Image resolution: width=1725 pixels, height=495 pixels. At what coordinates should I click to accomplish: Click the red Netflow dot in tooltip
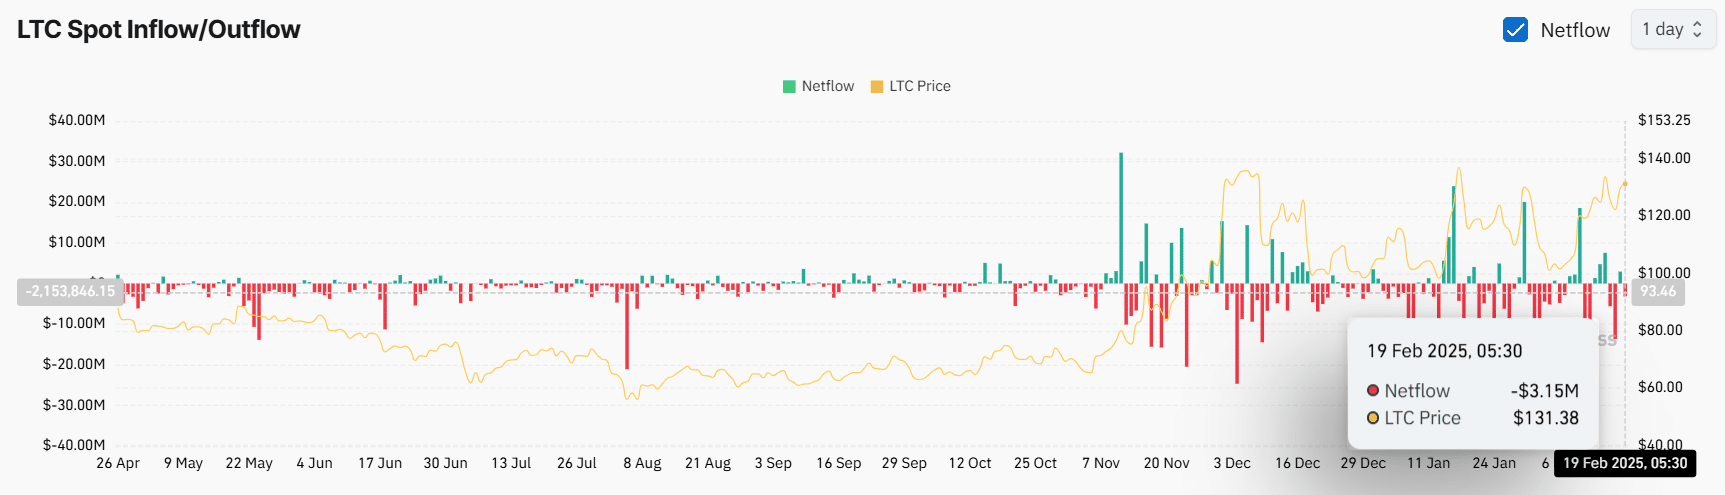pyautogui.click(x=1373, y=391)
